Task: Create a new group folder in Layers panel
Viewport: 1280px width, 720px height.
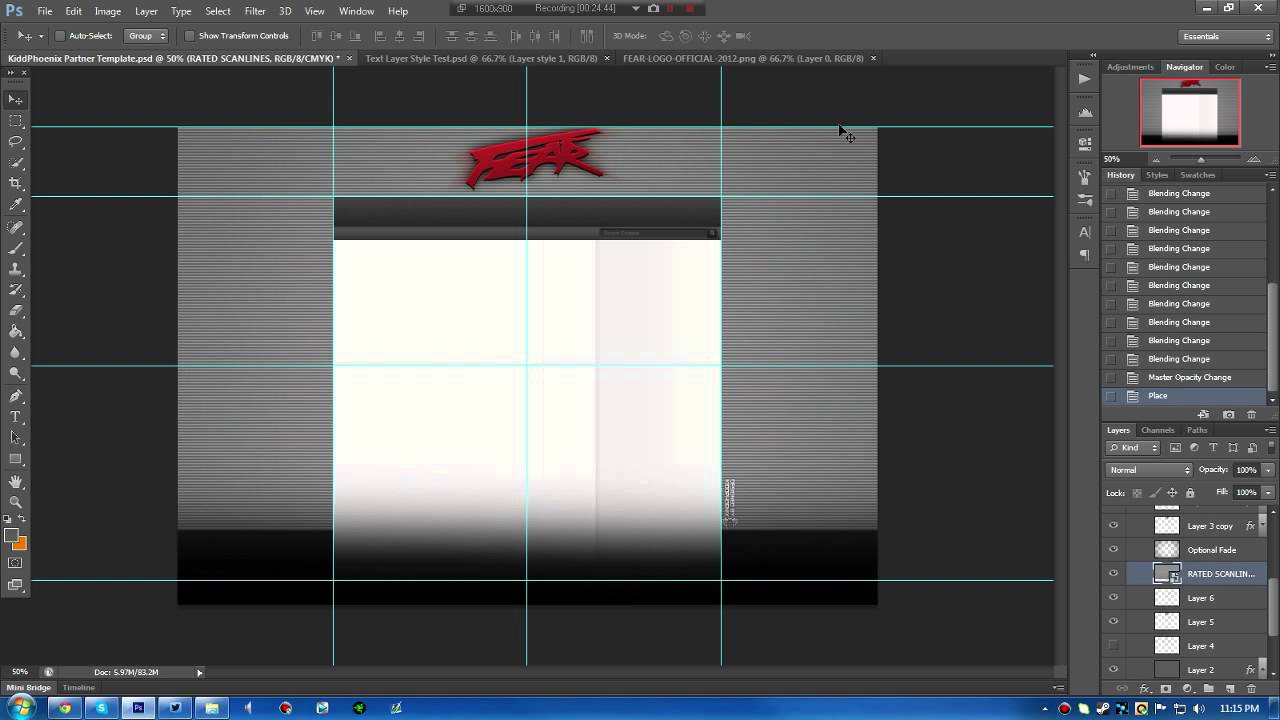Action: click(x=1208, y=689)
